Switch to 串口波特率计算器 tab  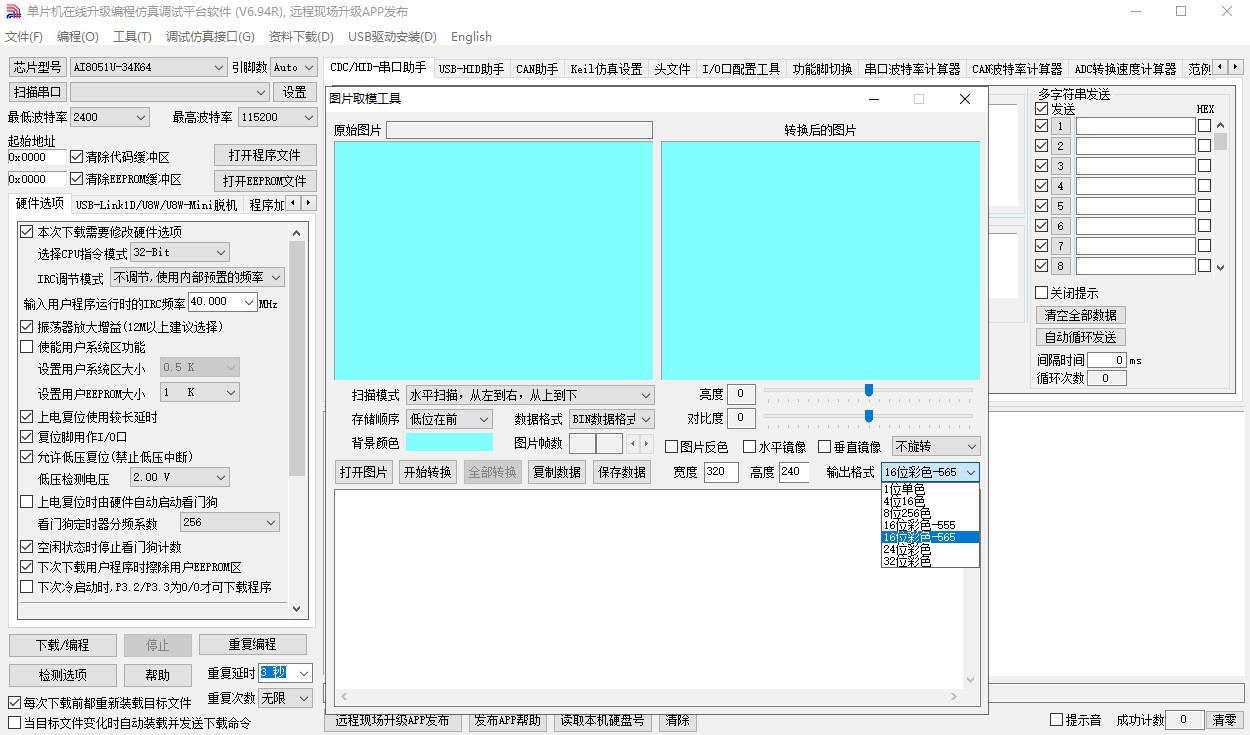click(912, 69)
